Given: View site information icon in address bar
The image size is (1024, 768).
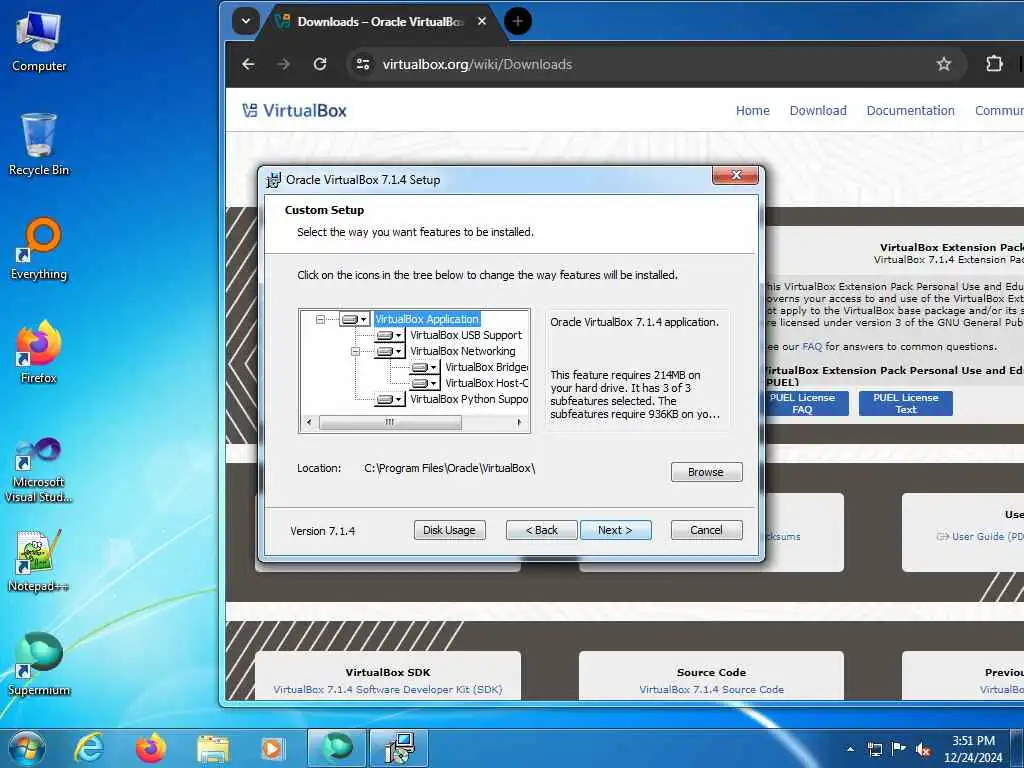Looking at the screenshot, I should coord(362,64).
